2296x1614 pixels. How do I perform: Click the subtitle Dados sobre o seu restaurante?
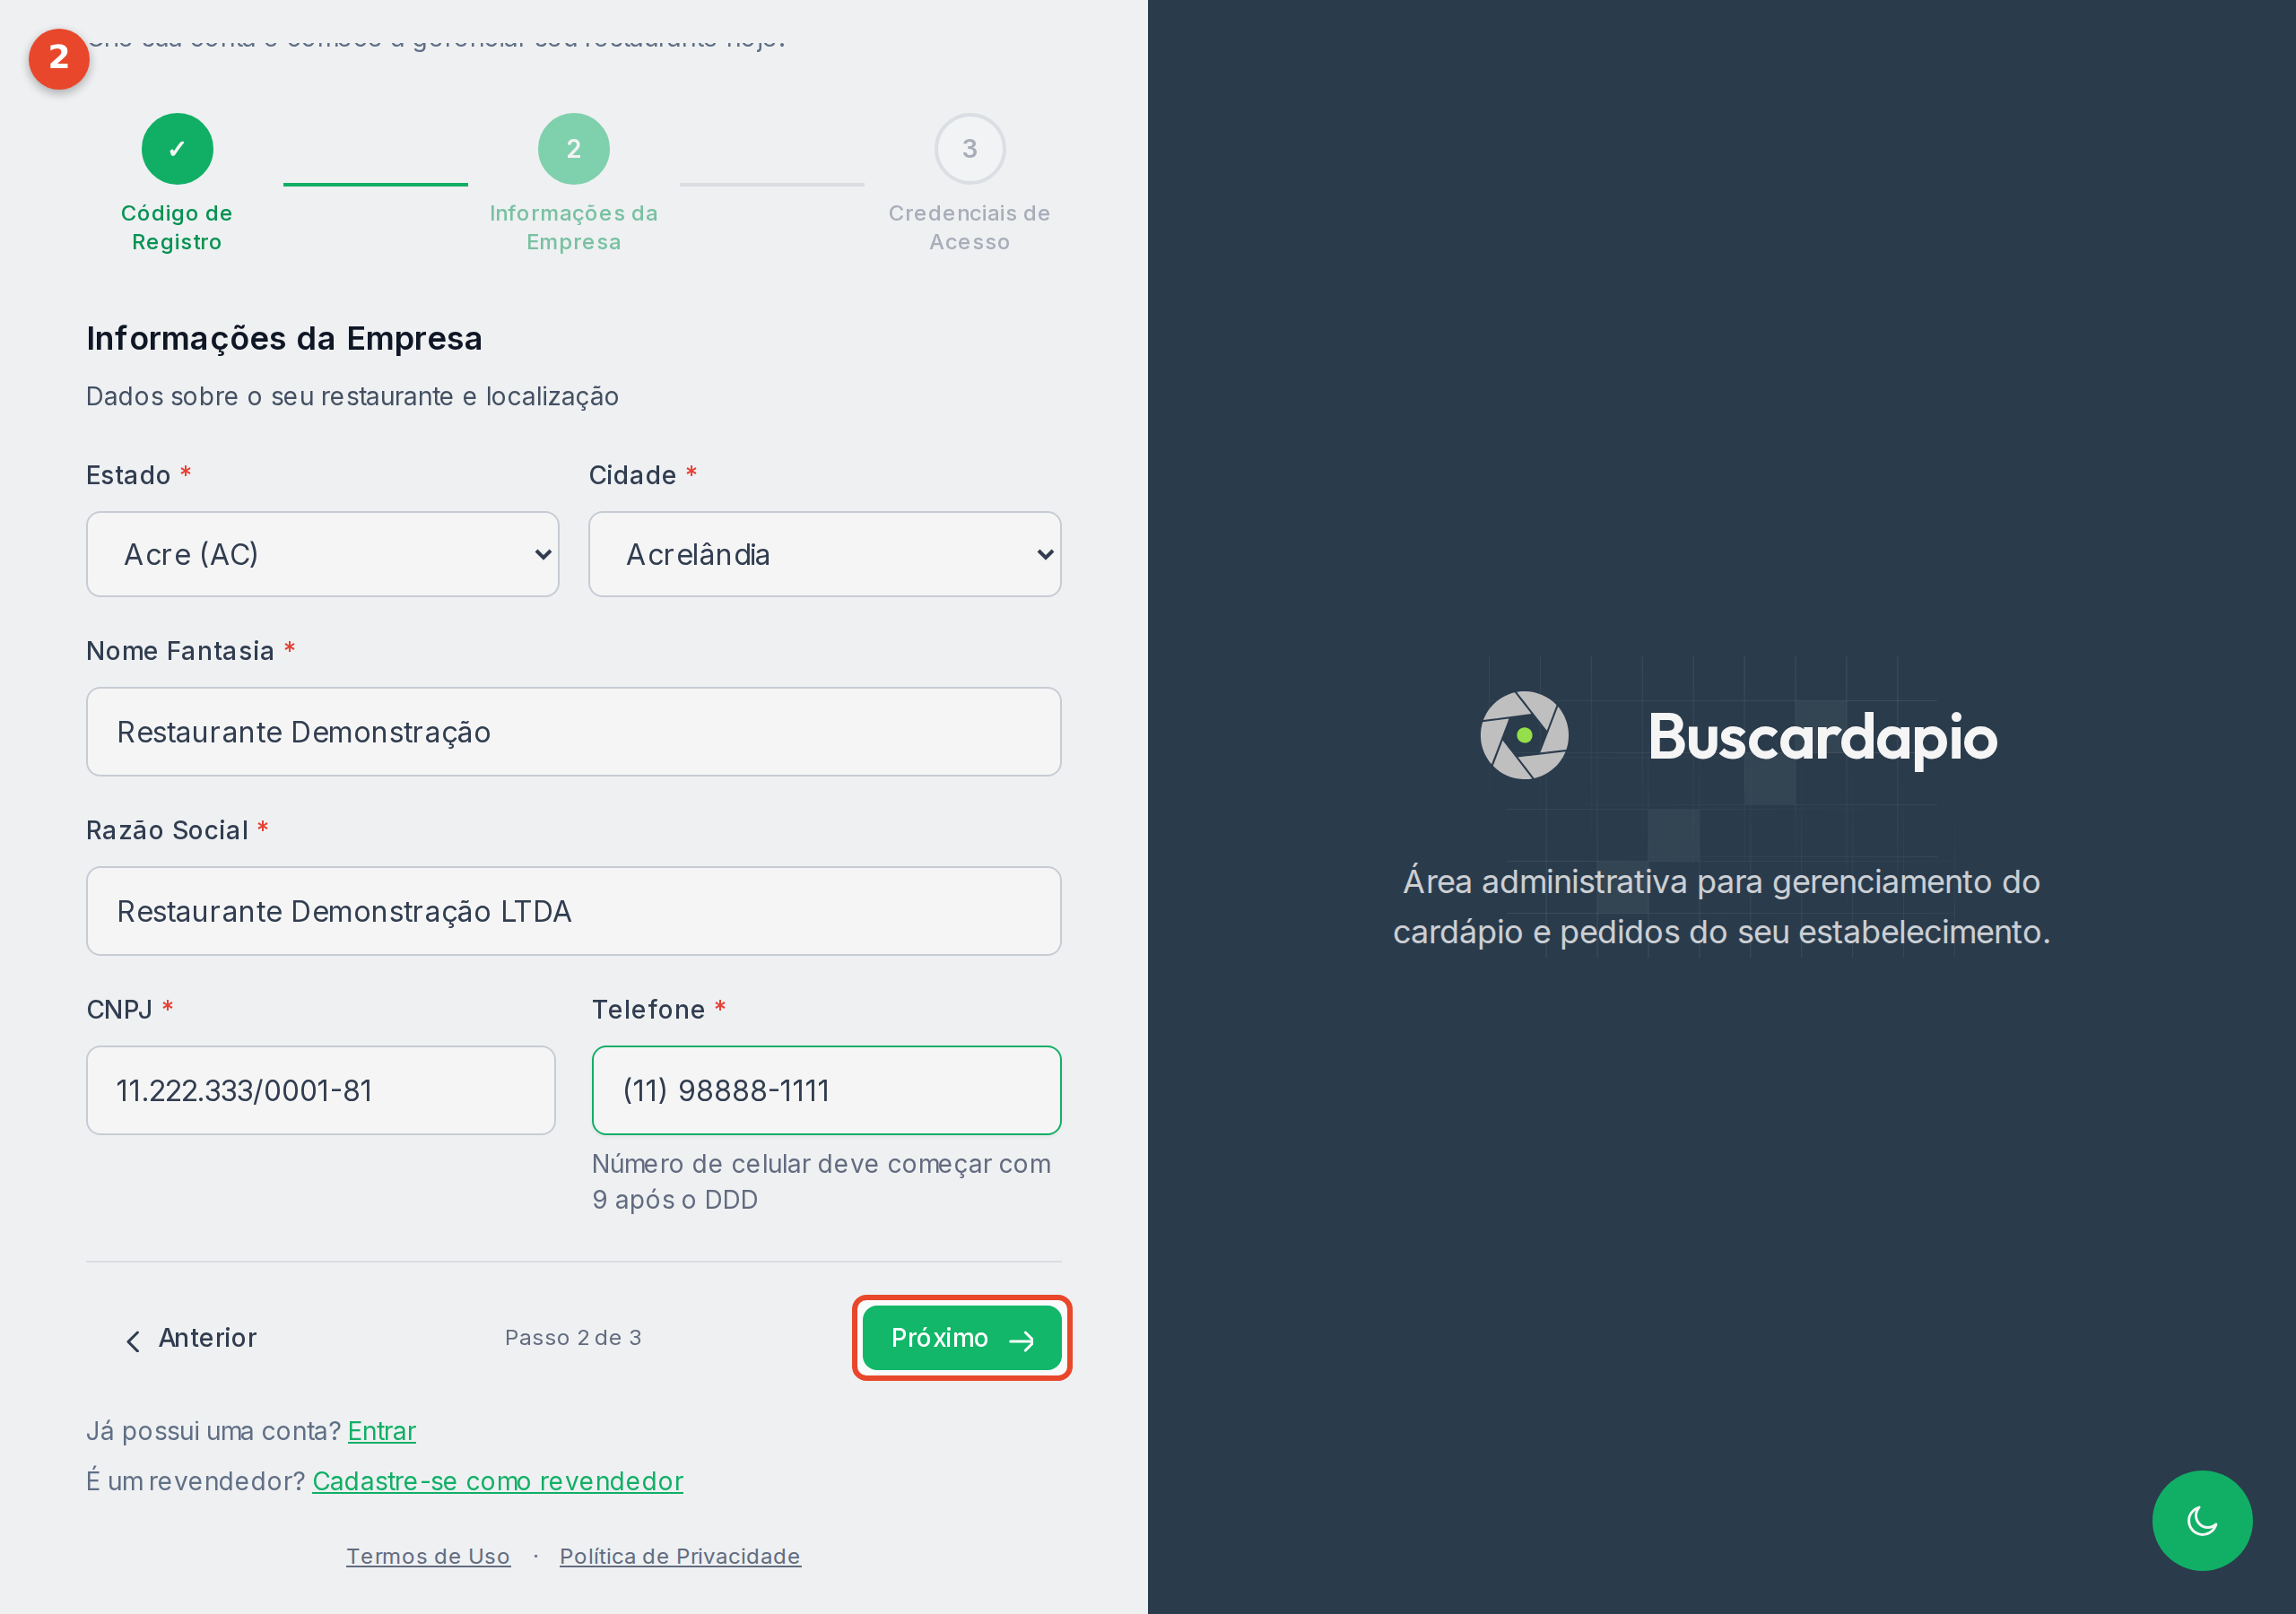[352, 396]
